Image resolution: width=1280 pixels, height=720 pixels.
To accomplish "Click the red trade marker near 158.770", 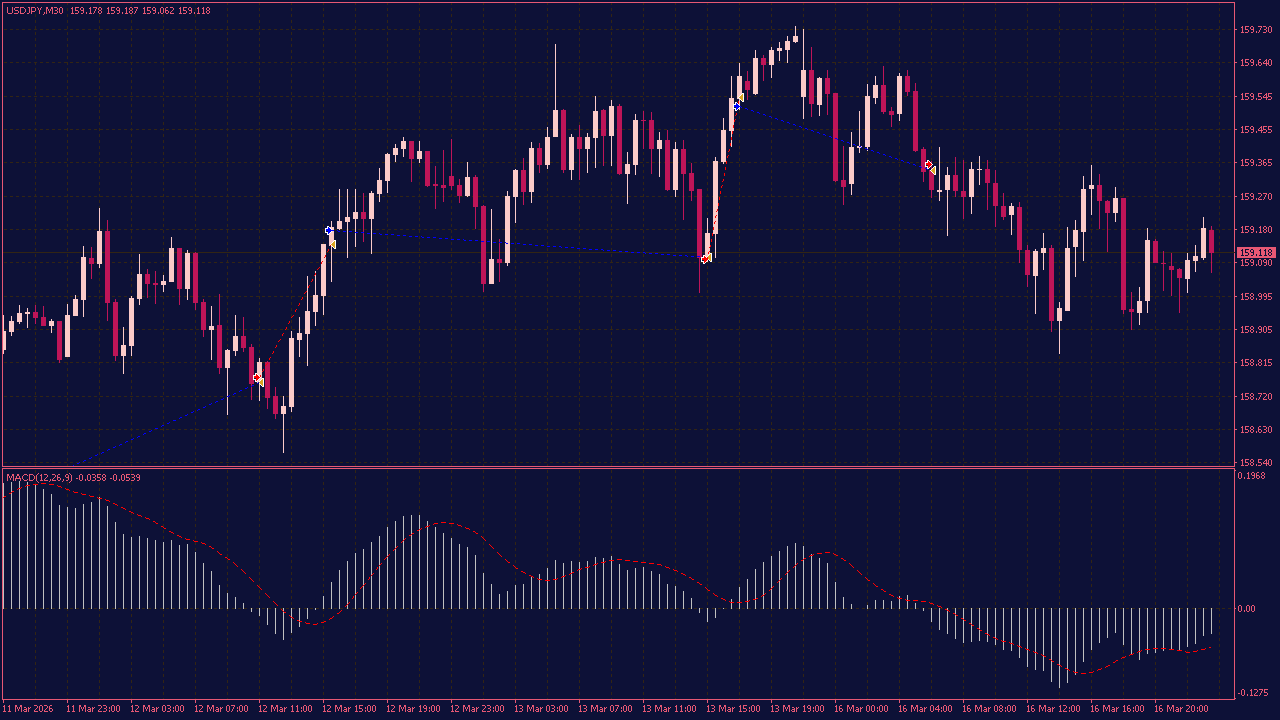I will (x=257, y=377).
